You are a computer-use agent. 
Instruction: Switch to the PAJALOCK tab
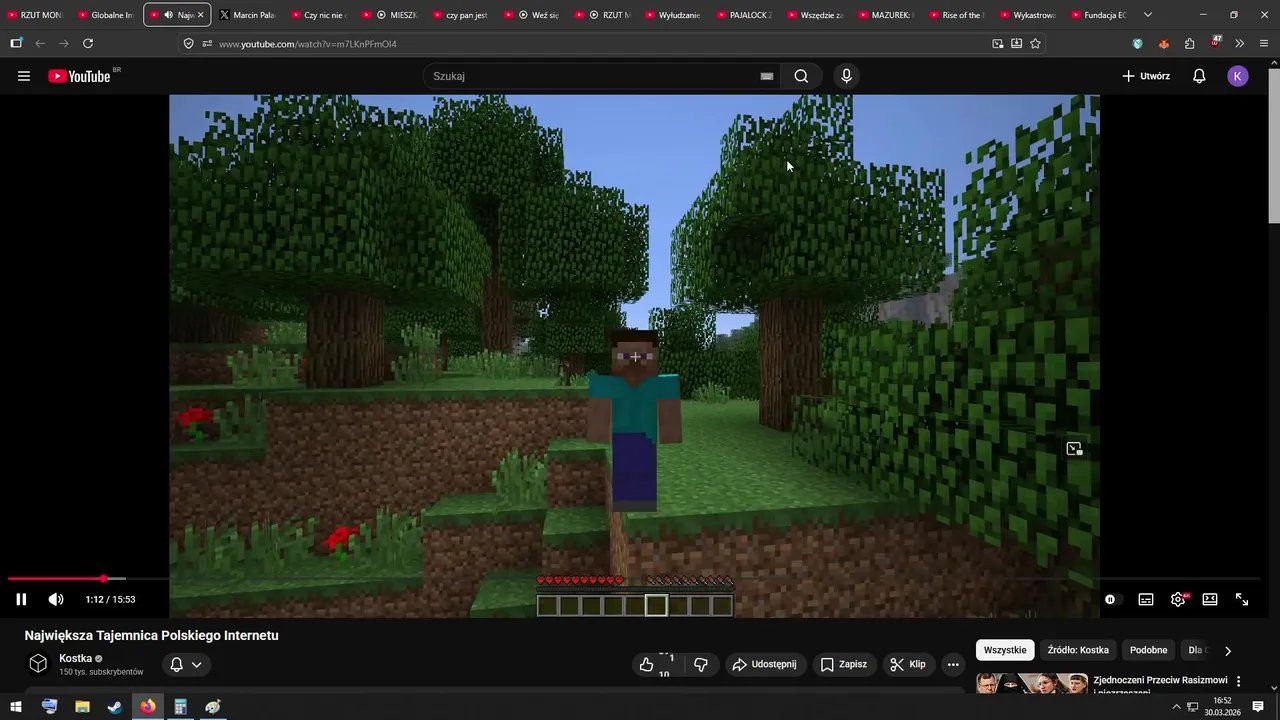tap(744, 15)
